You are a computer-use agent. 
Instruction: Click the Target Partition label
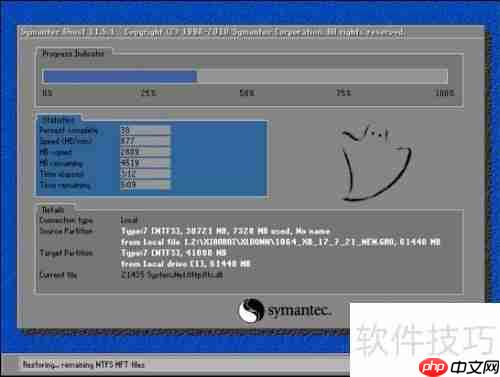pos(66,253)
